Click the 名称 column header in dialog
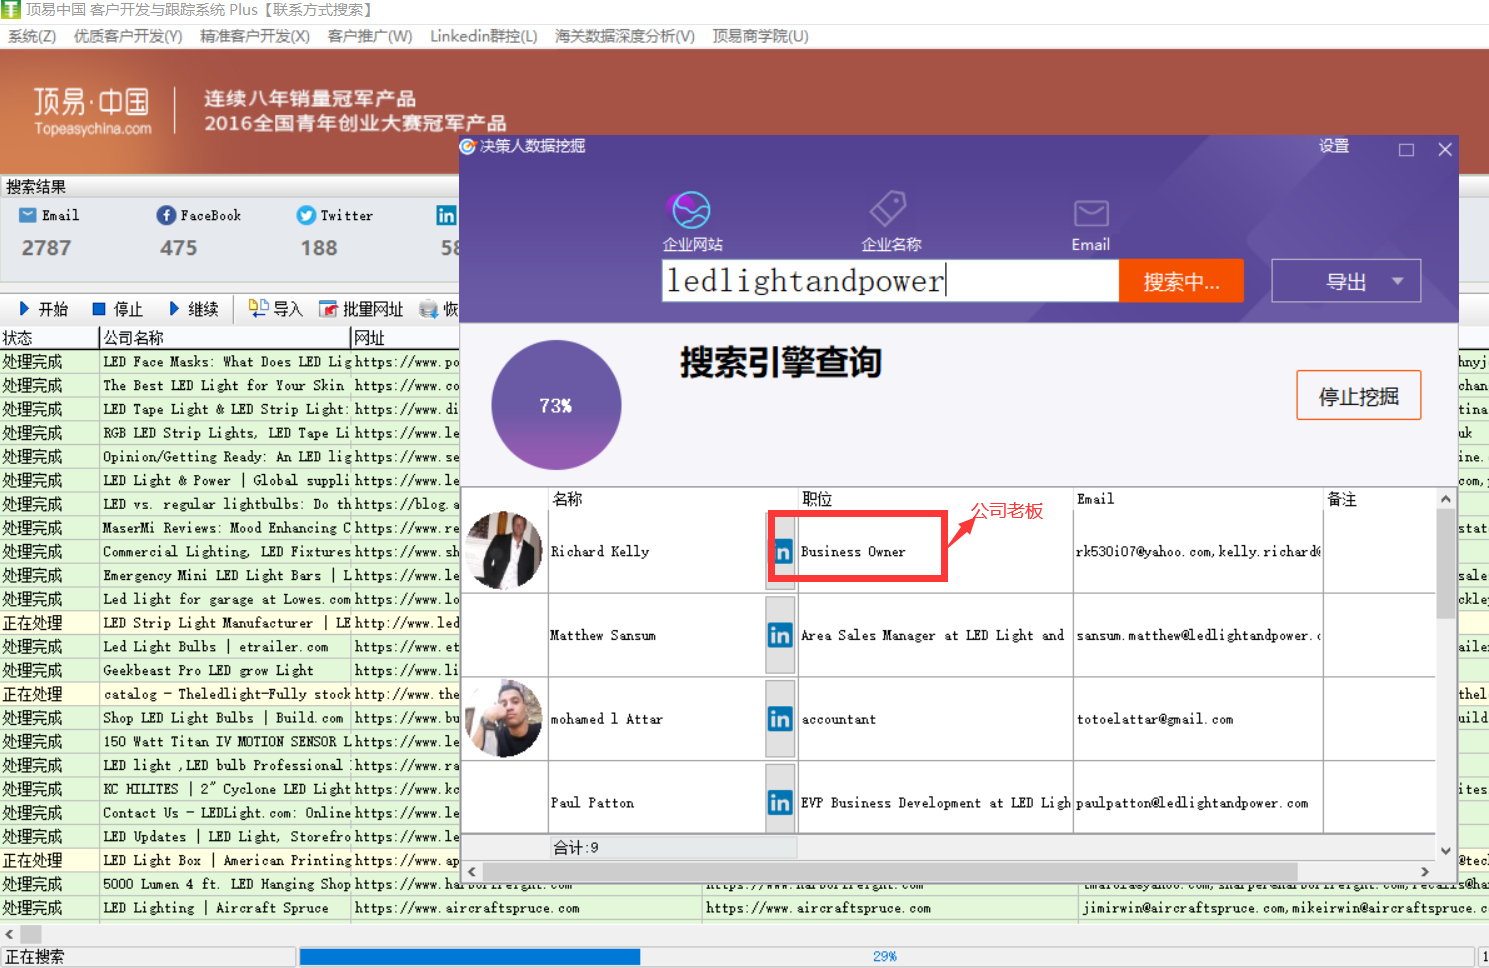1489x968 pixels. [x=673, y=499]
